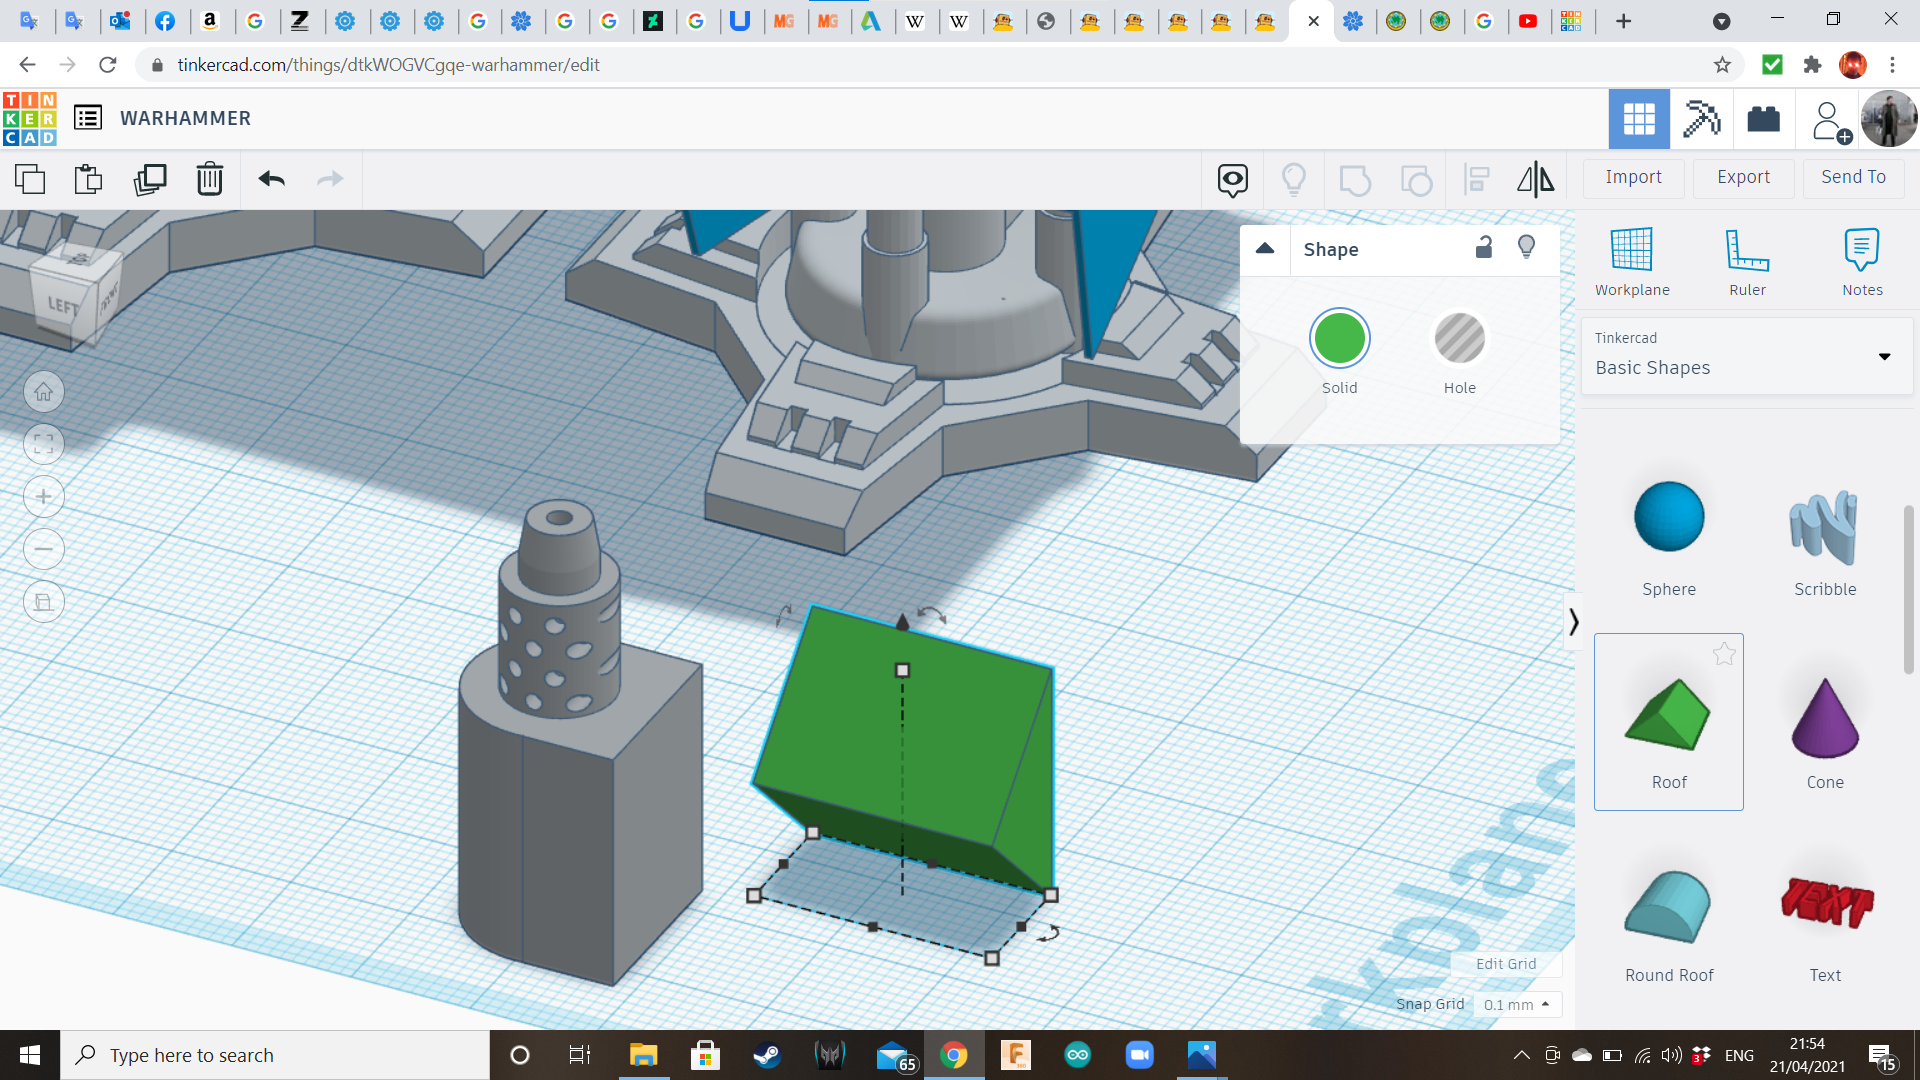This screenshot has height=1080, width=1920.
Task: Select the Round Roof shape thumbnail
Action: pyautogui.click(x=1668, y=908)
